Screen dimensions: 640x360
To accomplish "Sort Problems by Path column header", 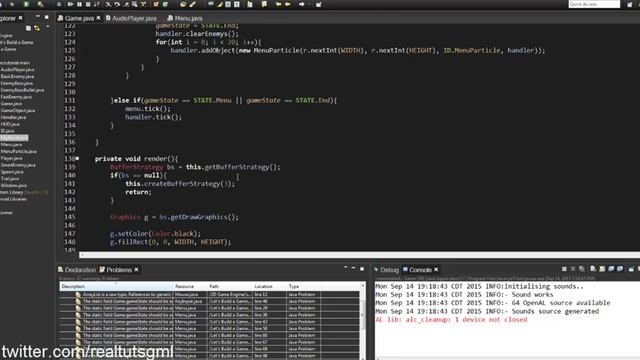I will (x=229, y=286).
